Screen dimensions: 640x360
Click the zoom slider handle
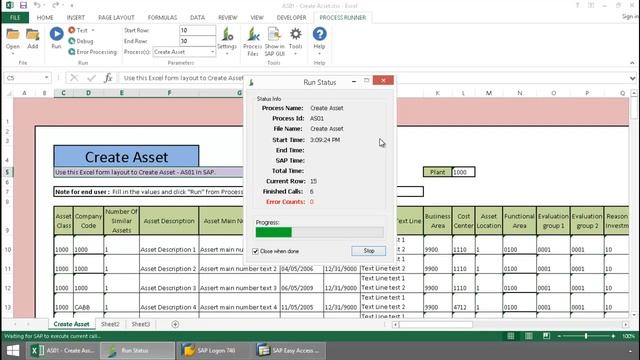click(586, 336)
